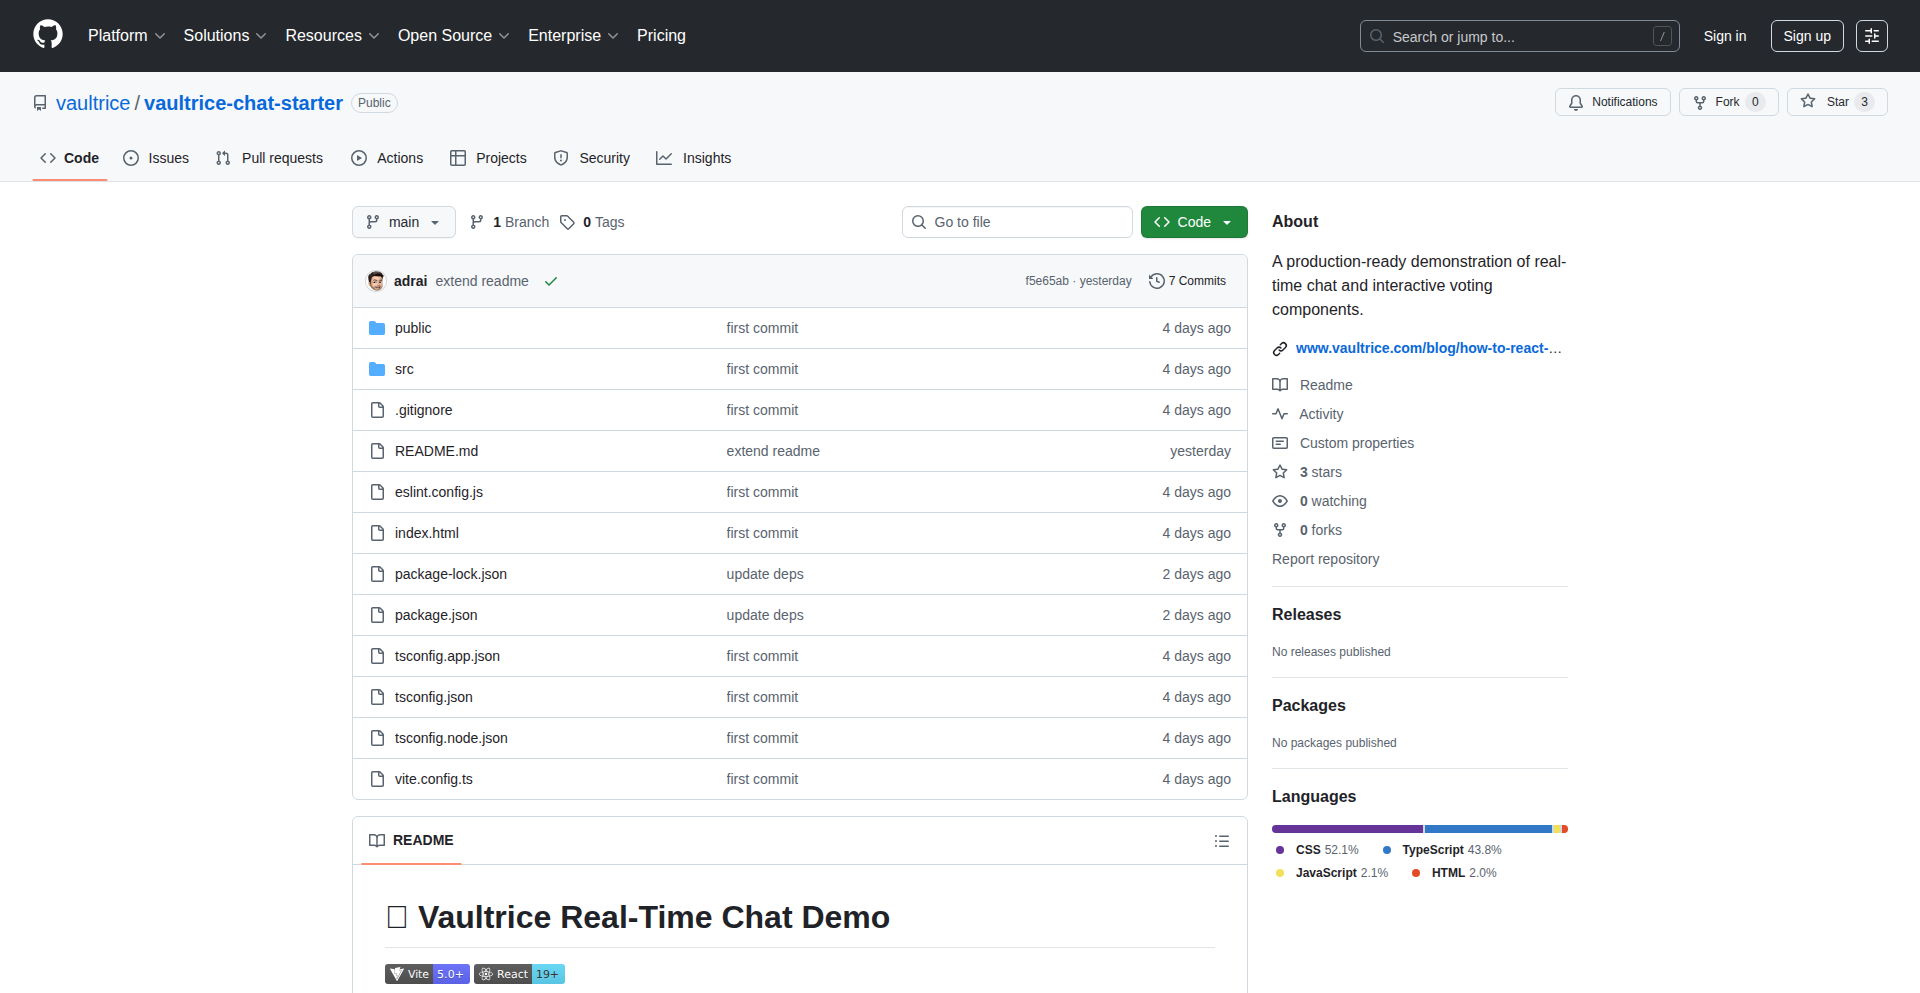
Task: Click the accessibility settings icon button
Action: [x=1871, y=36]
